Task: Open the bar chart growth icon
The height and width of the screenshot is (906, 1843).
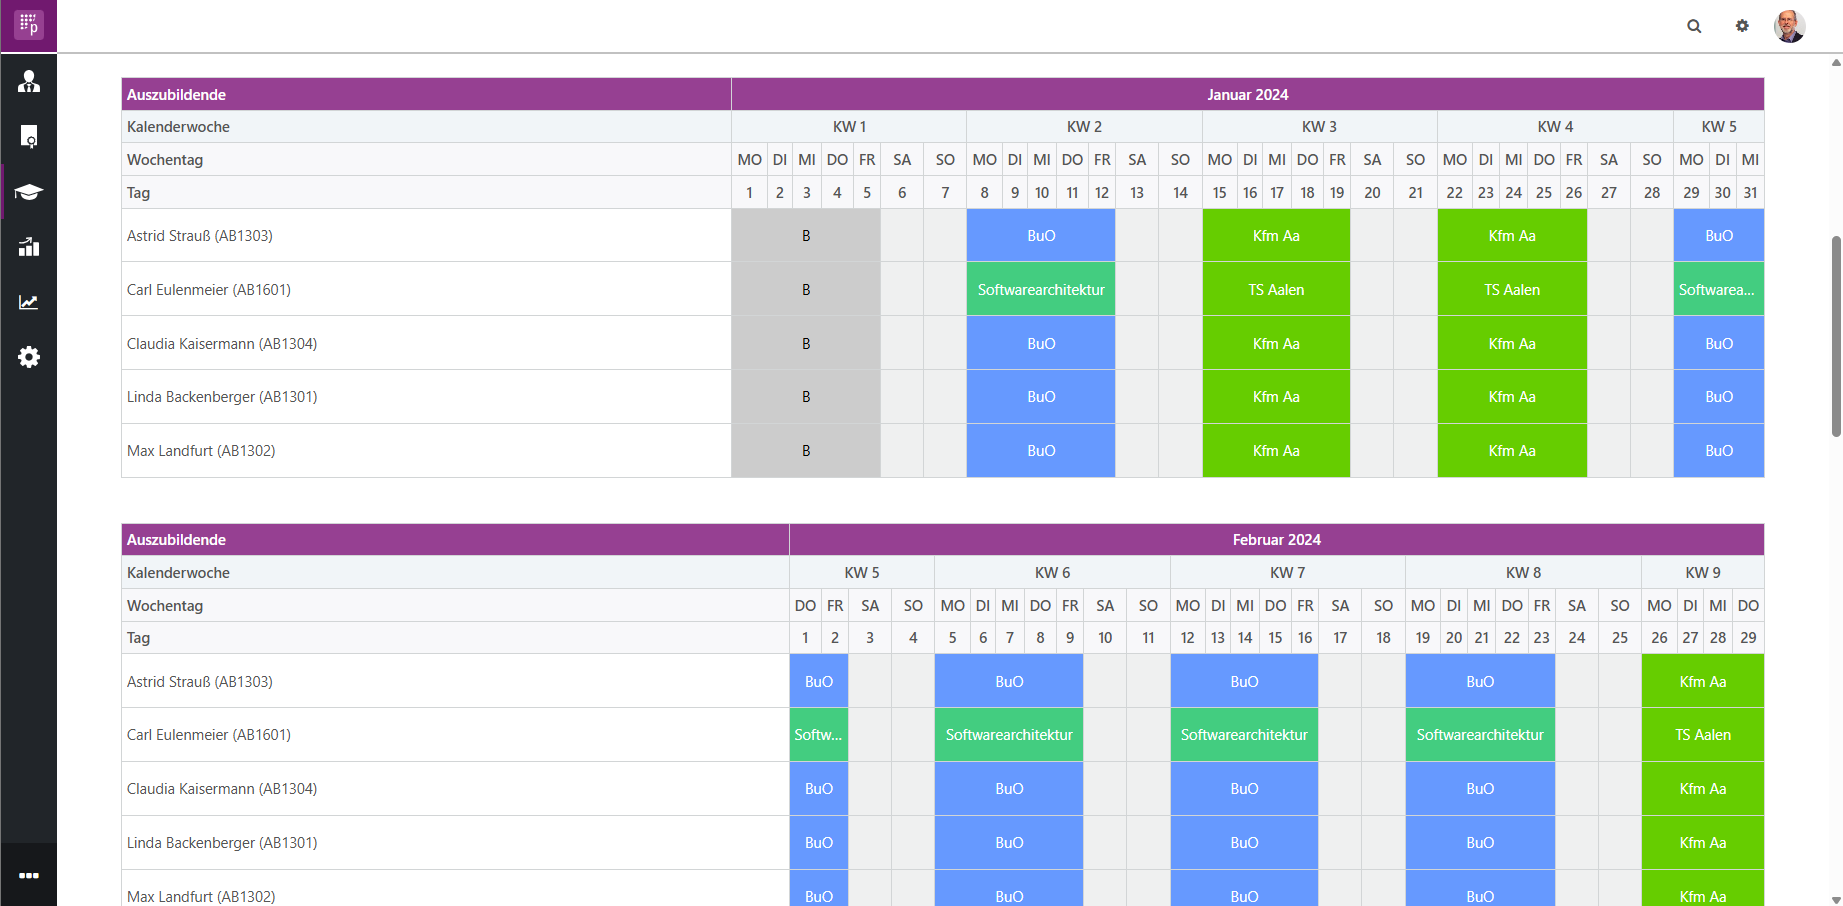Action: (28, 247)
